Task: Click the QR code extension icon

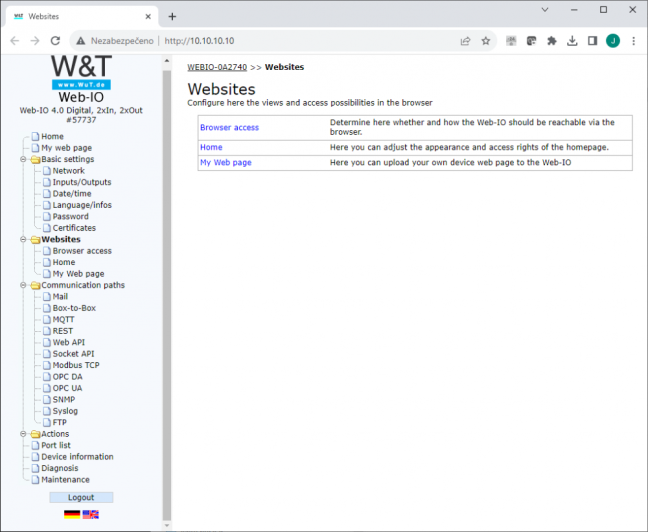Action: 511,41
